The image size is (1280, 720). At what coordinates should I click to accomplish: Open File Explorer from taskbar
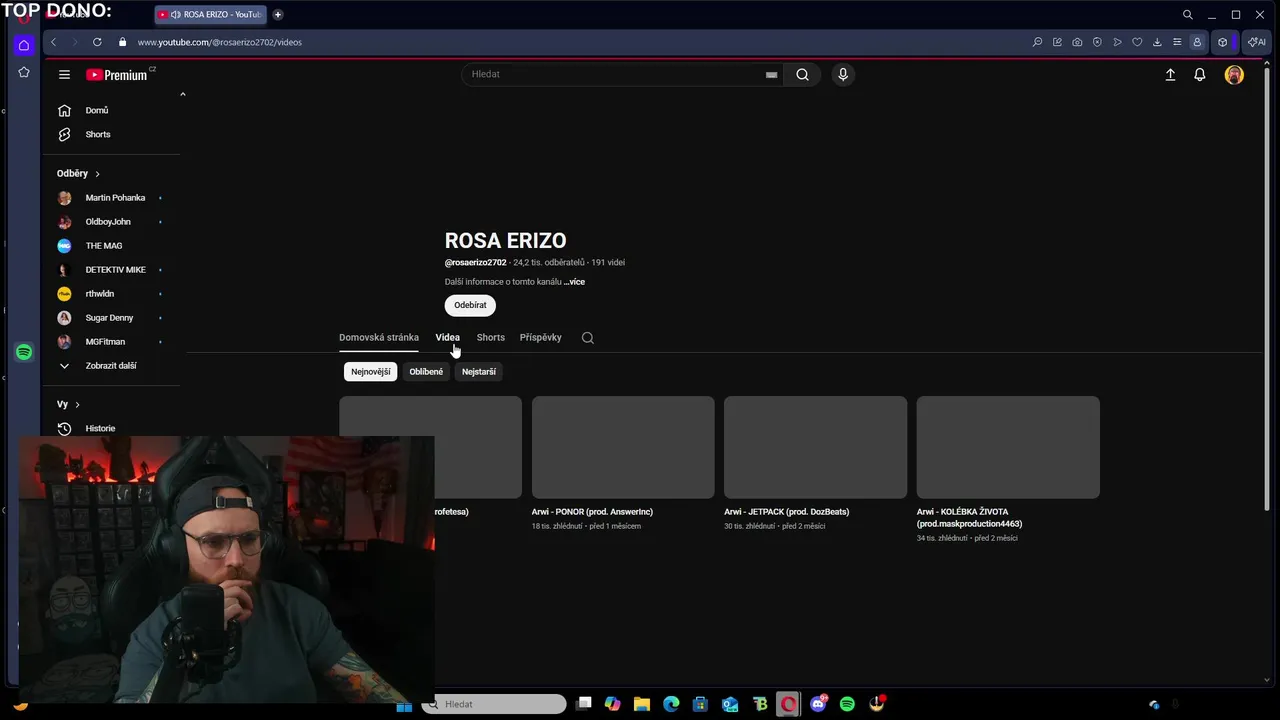tap(642, 704)
